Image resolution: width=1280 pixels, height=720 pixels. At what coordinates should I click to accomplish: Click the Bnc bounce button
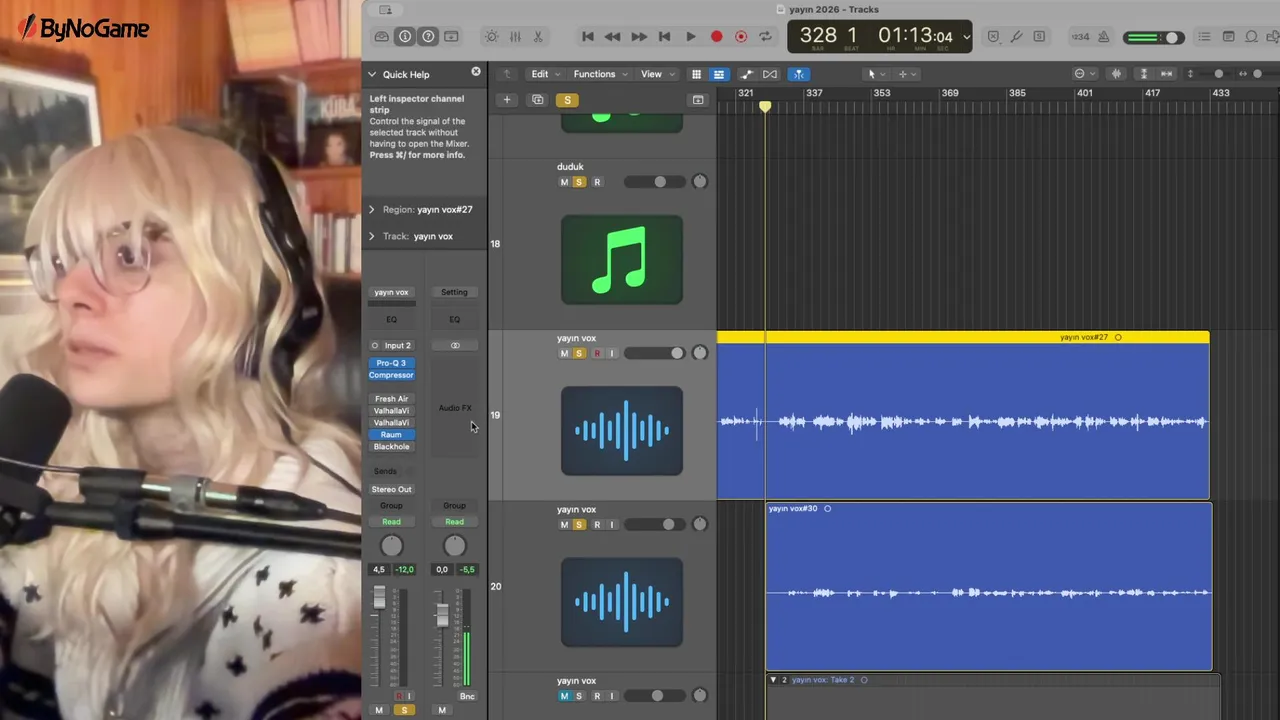pyautogui.click(x=467, y=696)
